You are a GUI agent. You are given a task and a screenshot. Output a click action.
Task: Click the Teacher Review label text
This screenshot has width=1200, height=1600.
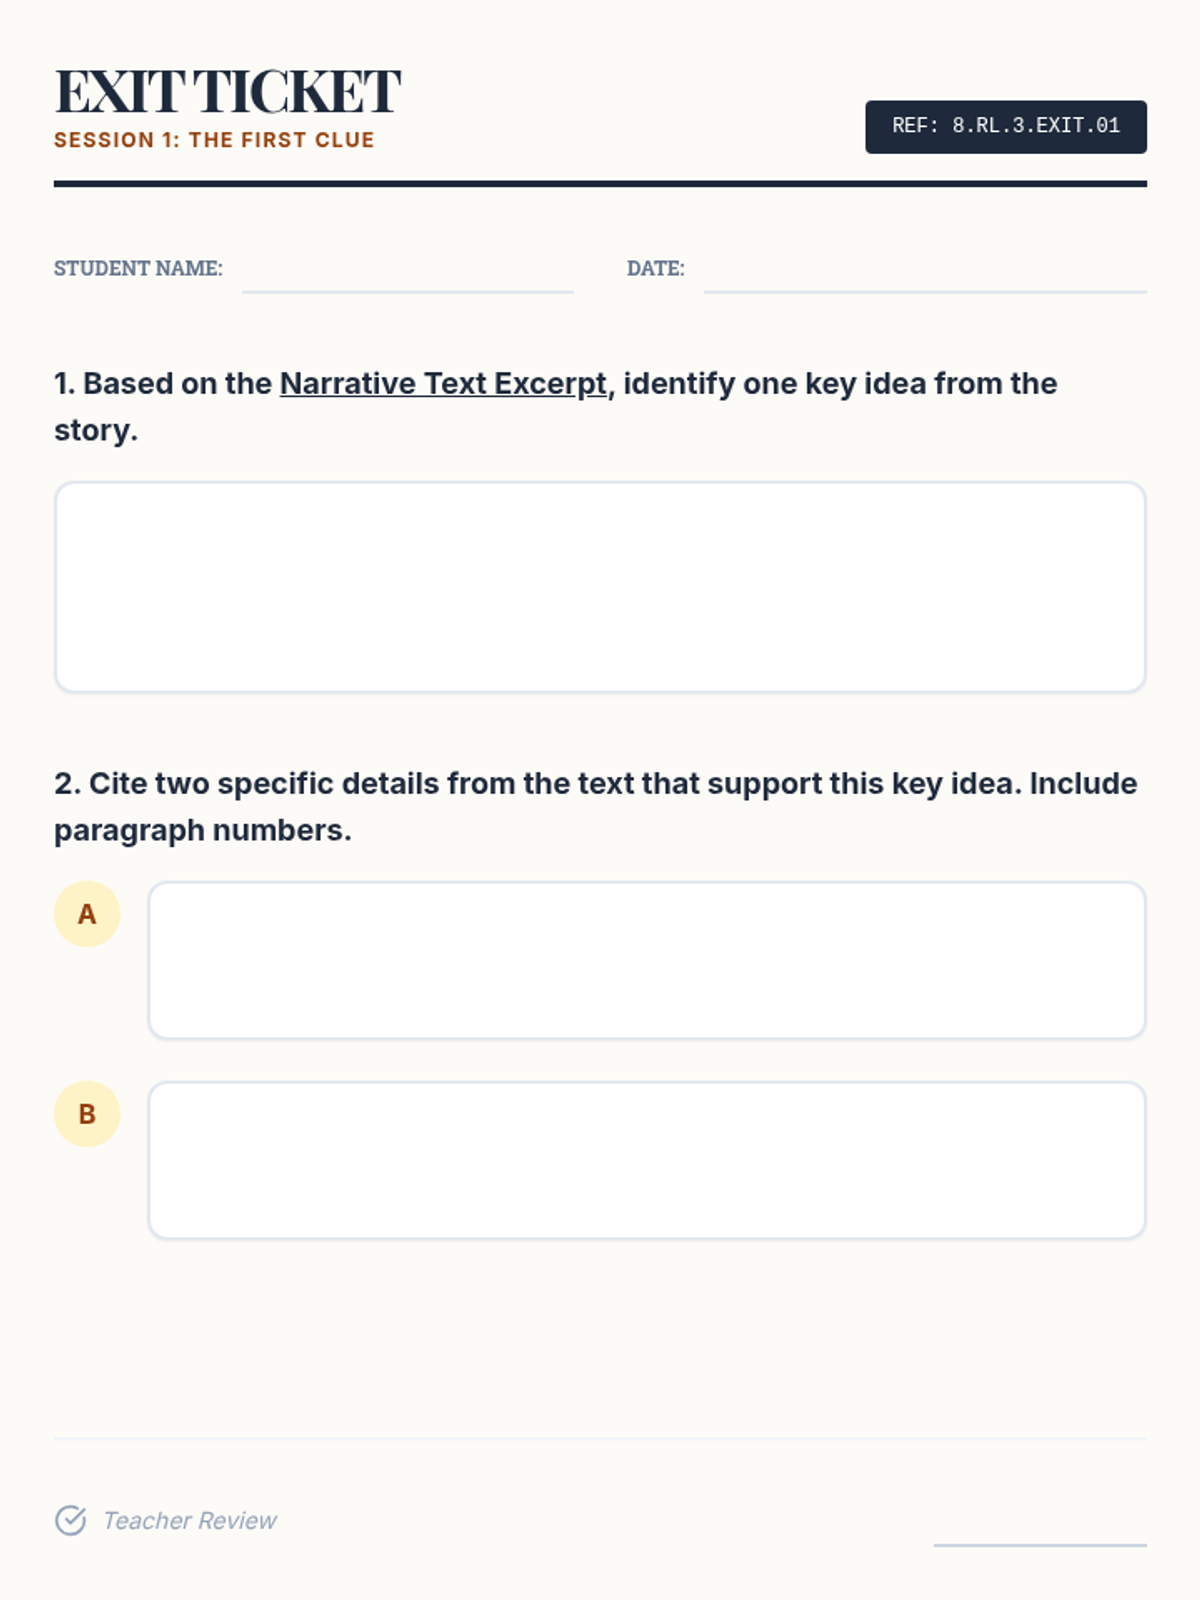point(190,1520)
